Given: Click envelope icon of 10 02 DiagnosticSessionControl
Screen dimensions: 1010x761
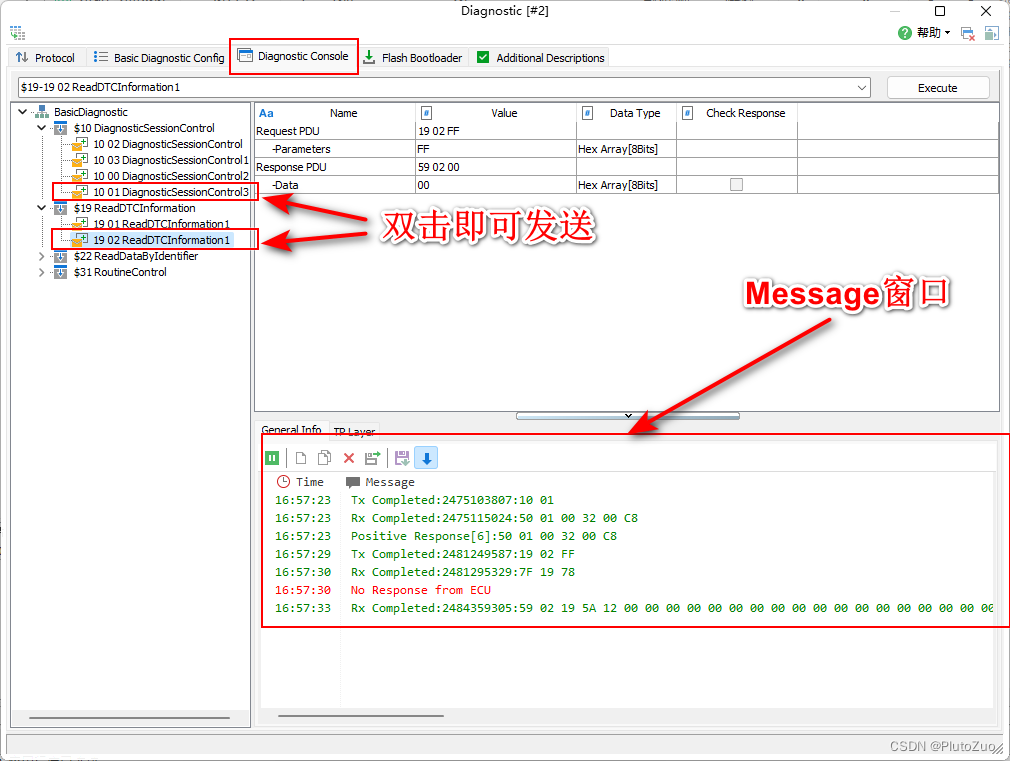Looking at the screenshot, I should point(80,144).
